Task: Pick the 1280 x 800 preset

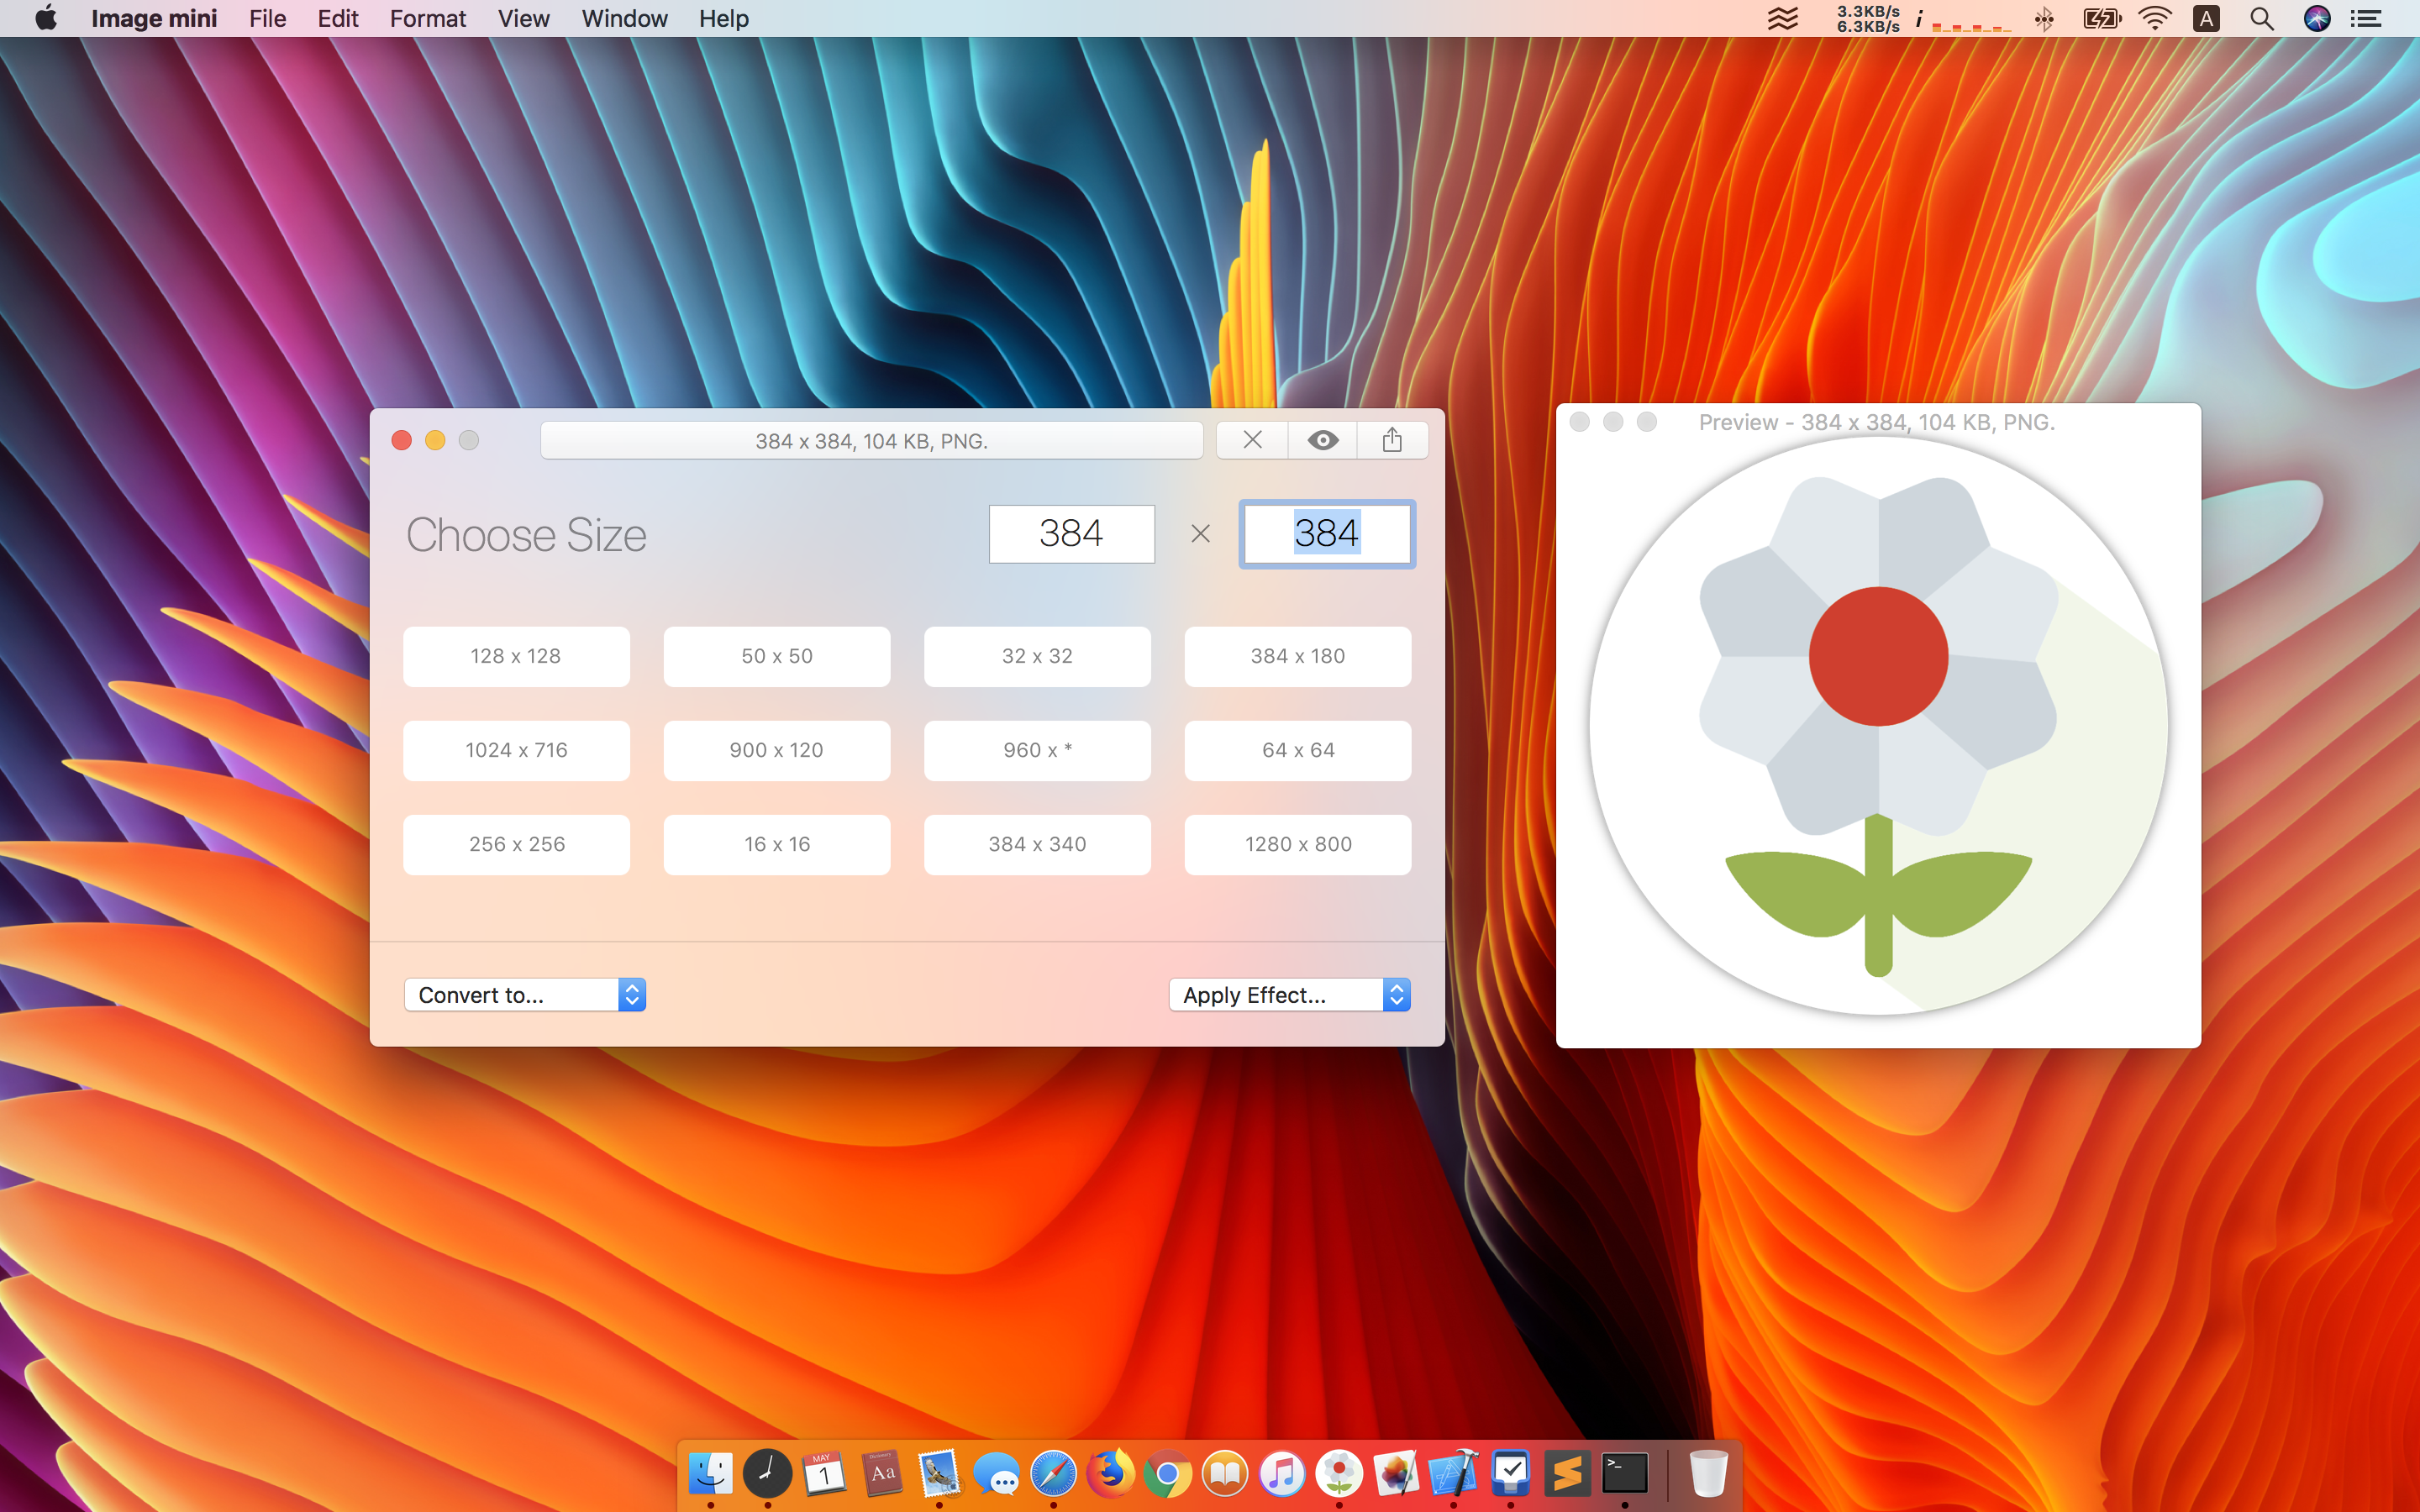Action: 1297,844
